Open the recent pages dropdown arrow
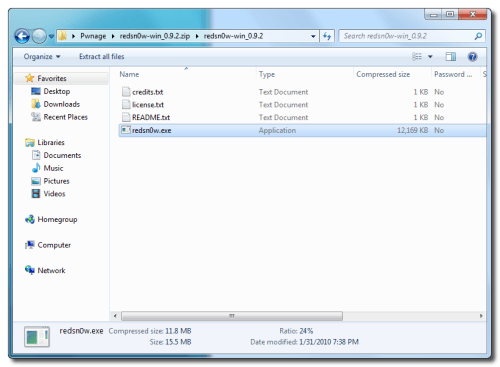The image size is (500, 367). pos(51,36)
